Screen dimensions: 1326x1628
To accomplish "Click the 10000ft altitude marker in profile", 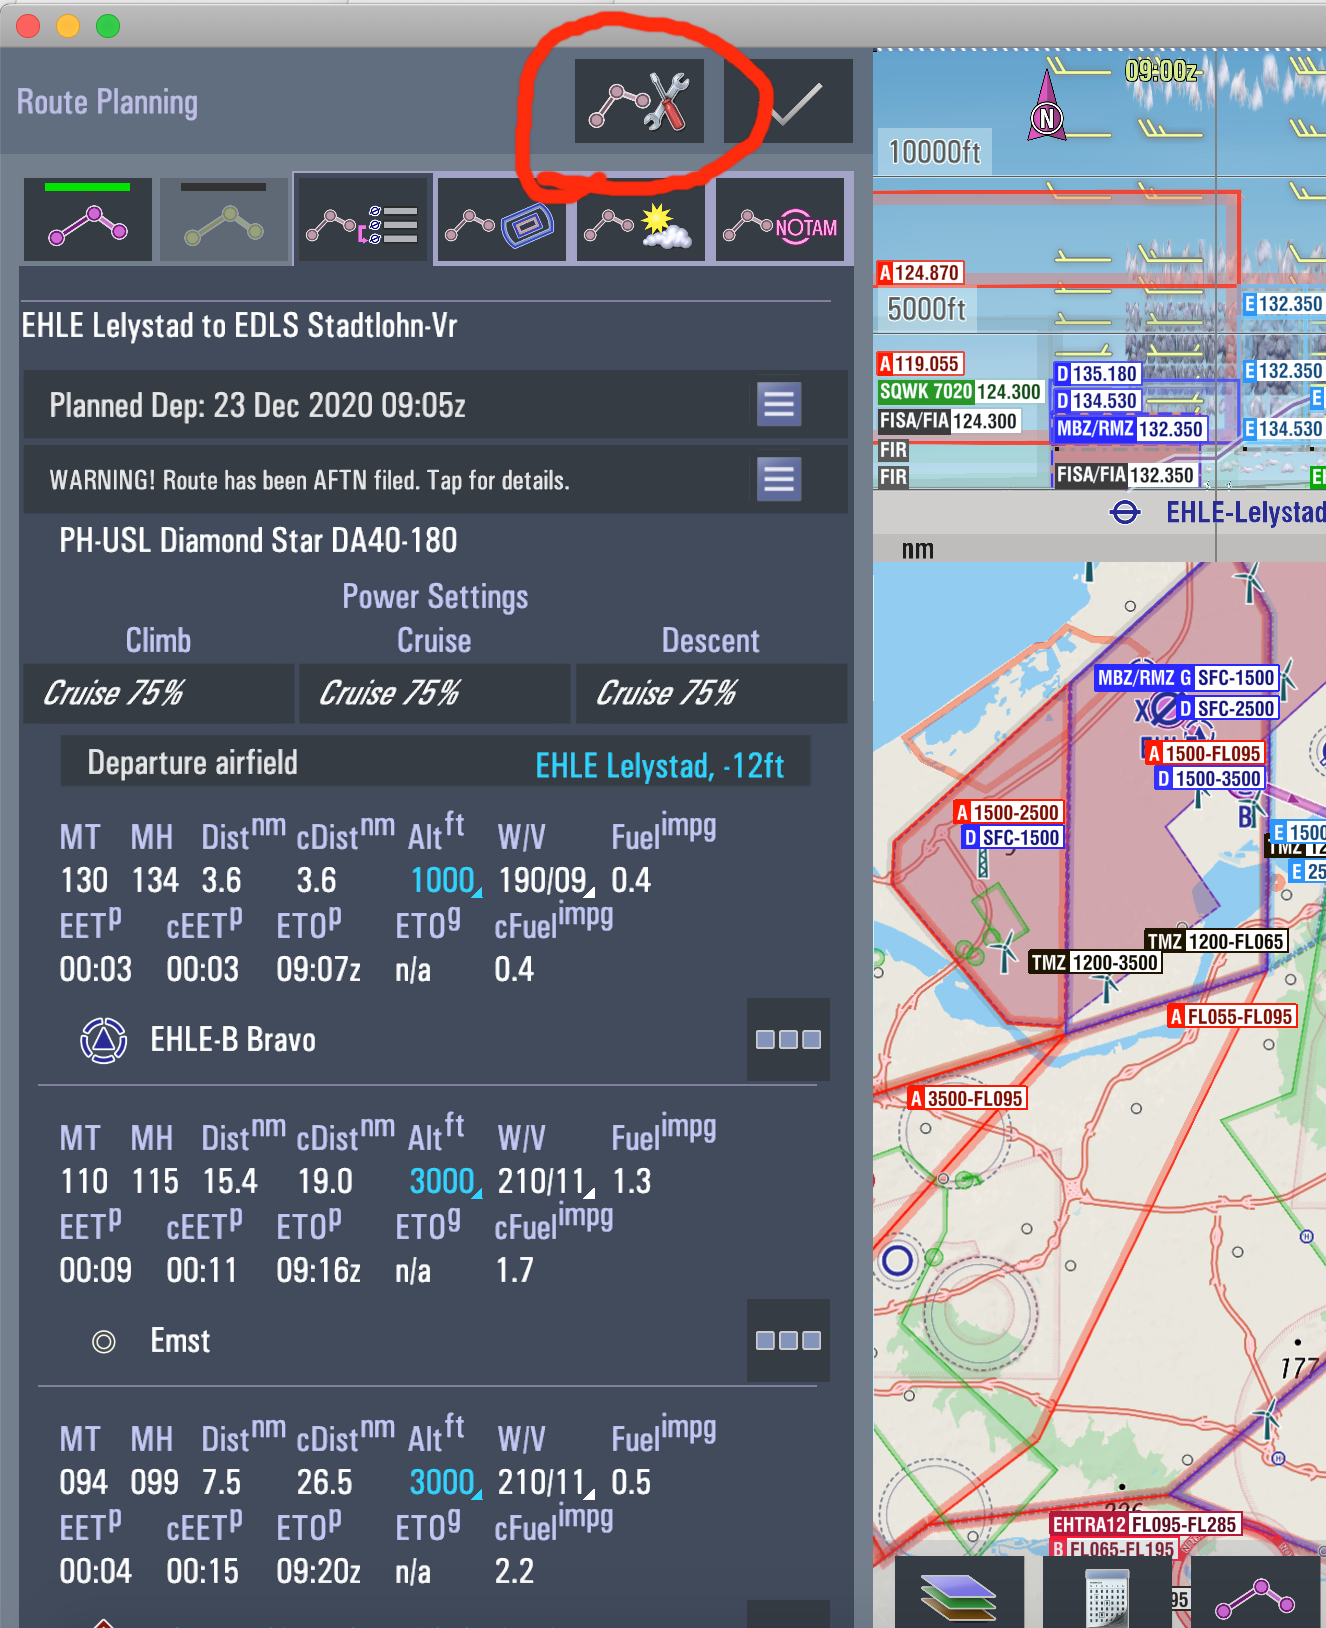I will click(x=934, y=152).
